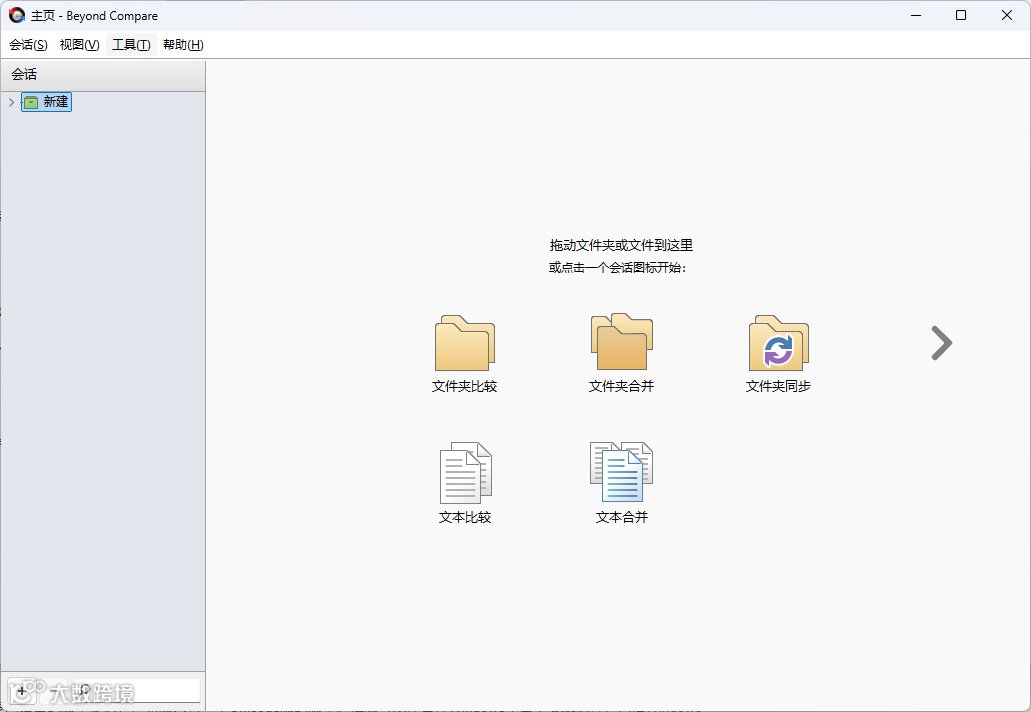Focus the session search field

(137, 691)
